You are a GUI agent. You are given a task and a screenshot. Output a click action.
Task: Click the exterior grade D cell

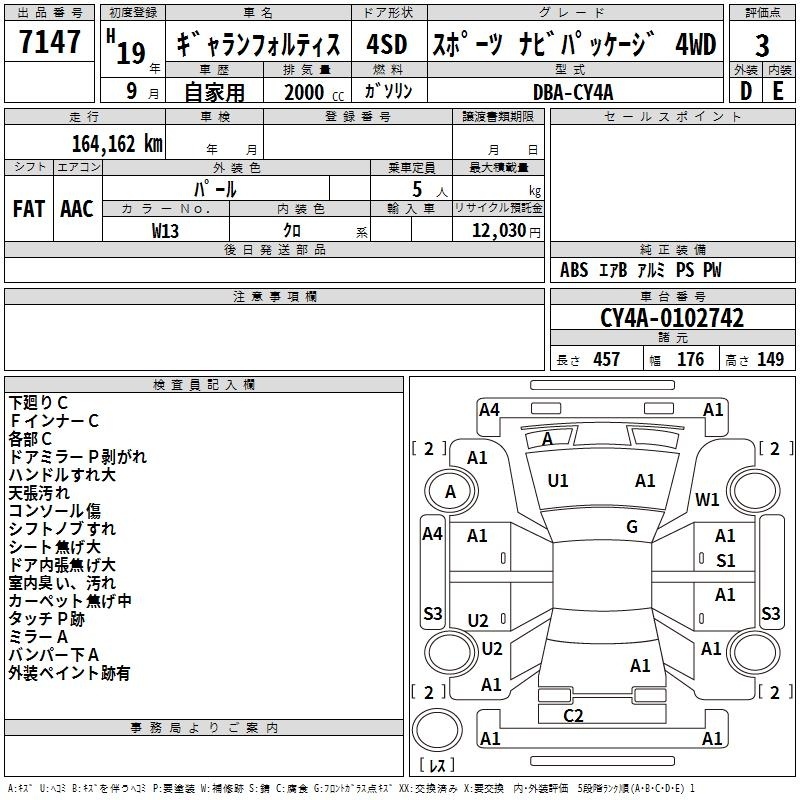click(x=745, y=91)
